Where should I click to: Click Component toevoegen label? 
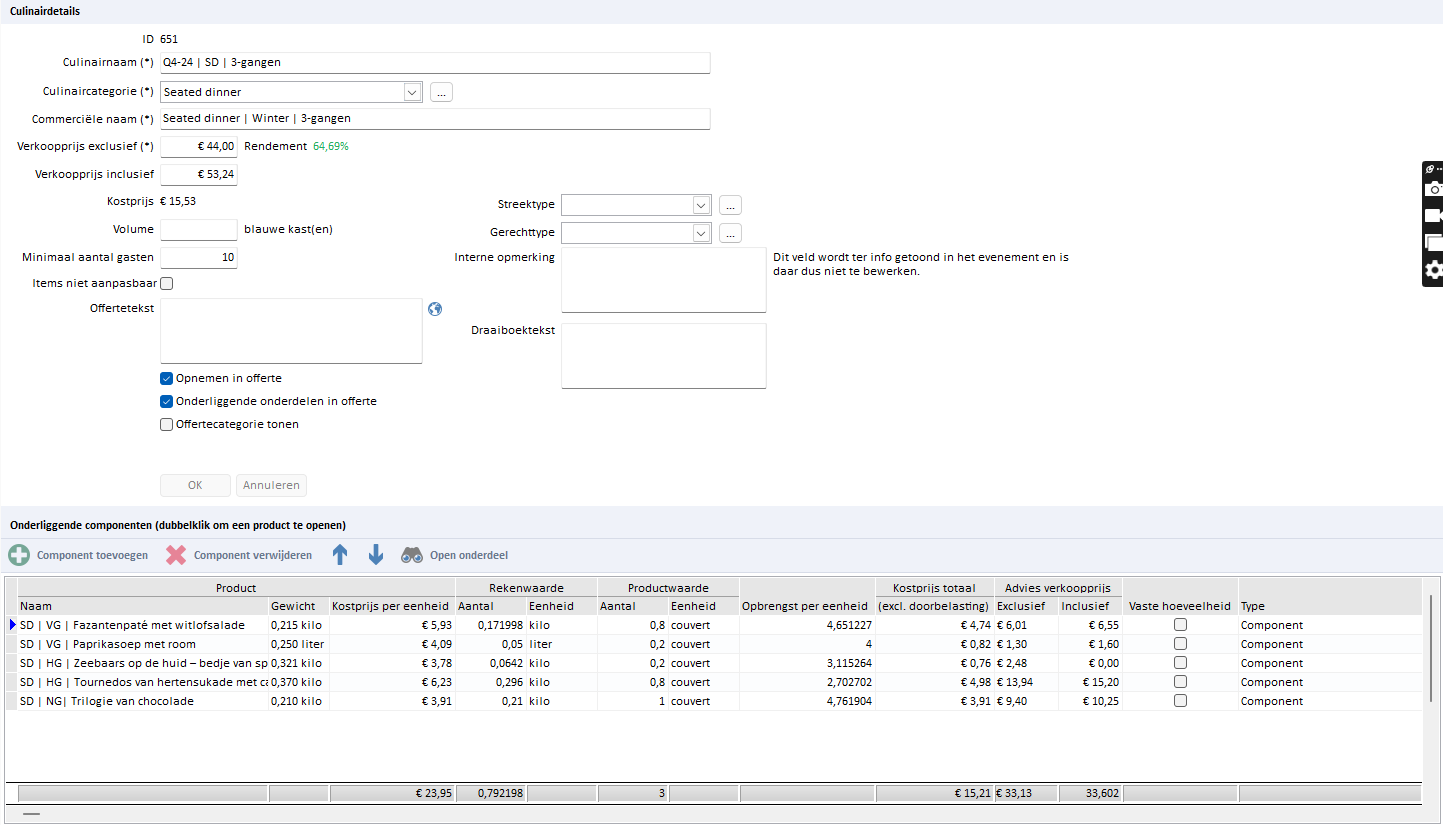pos(92,555)
